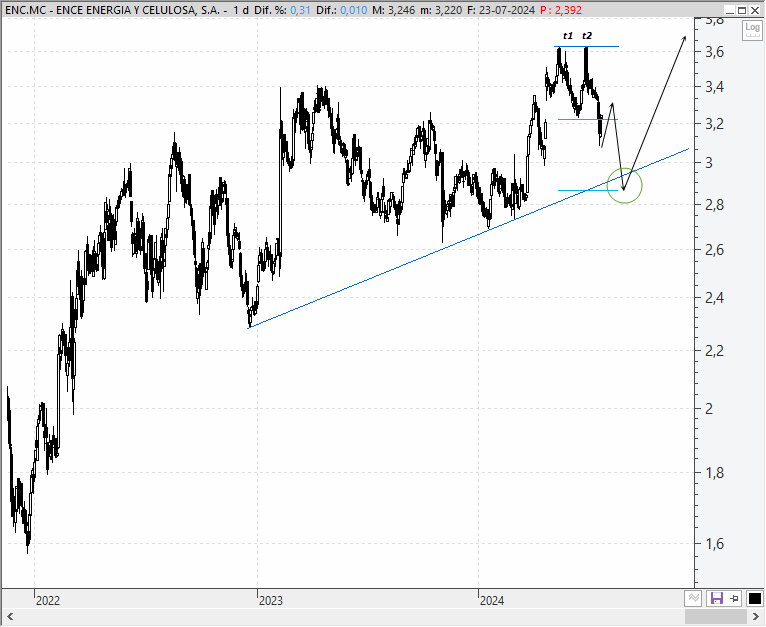Click the 2023 time axis label
This screenshot has width=766, height=627.
pyautogui.click(x=271, y=601)
